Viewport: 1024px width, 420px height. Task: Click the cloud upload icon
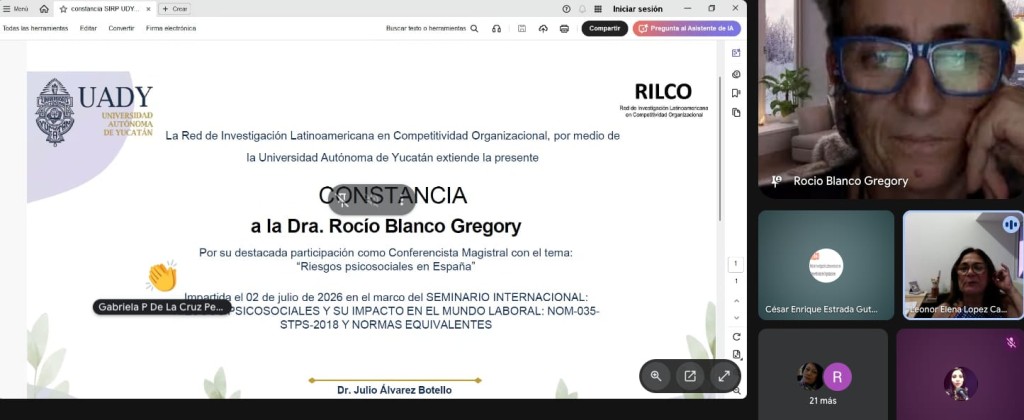[543, 29]
